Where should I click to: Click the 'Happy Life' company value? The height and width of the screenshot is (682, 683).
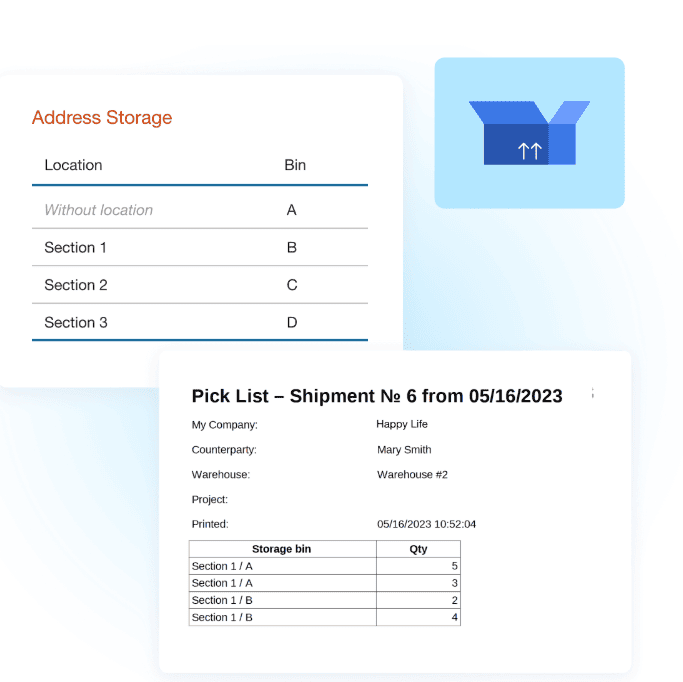(402, 424)
